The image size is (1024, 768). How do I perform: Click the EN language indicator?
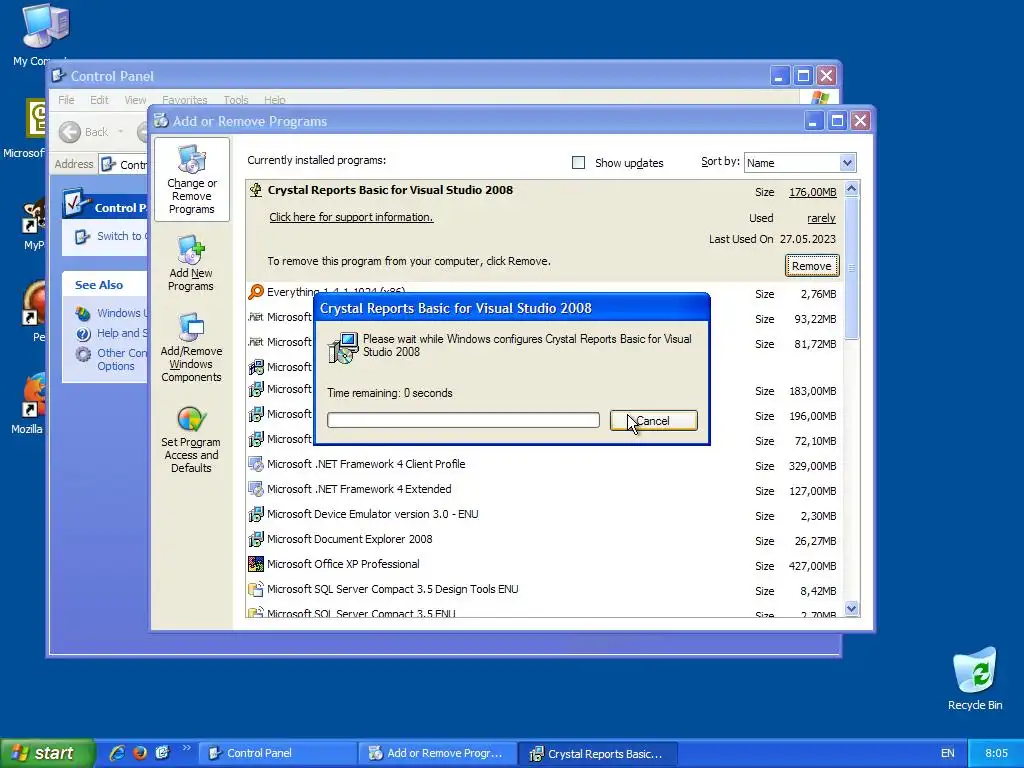point(947,753)
